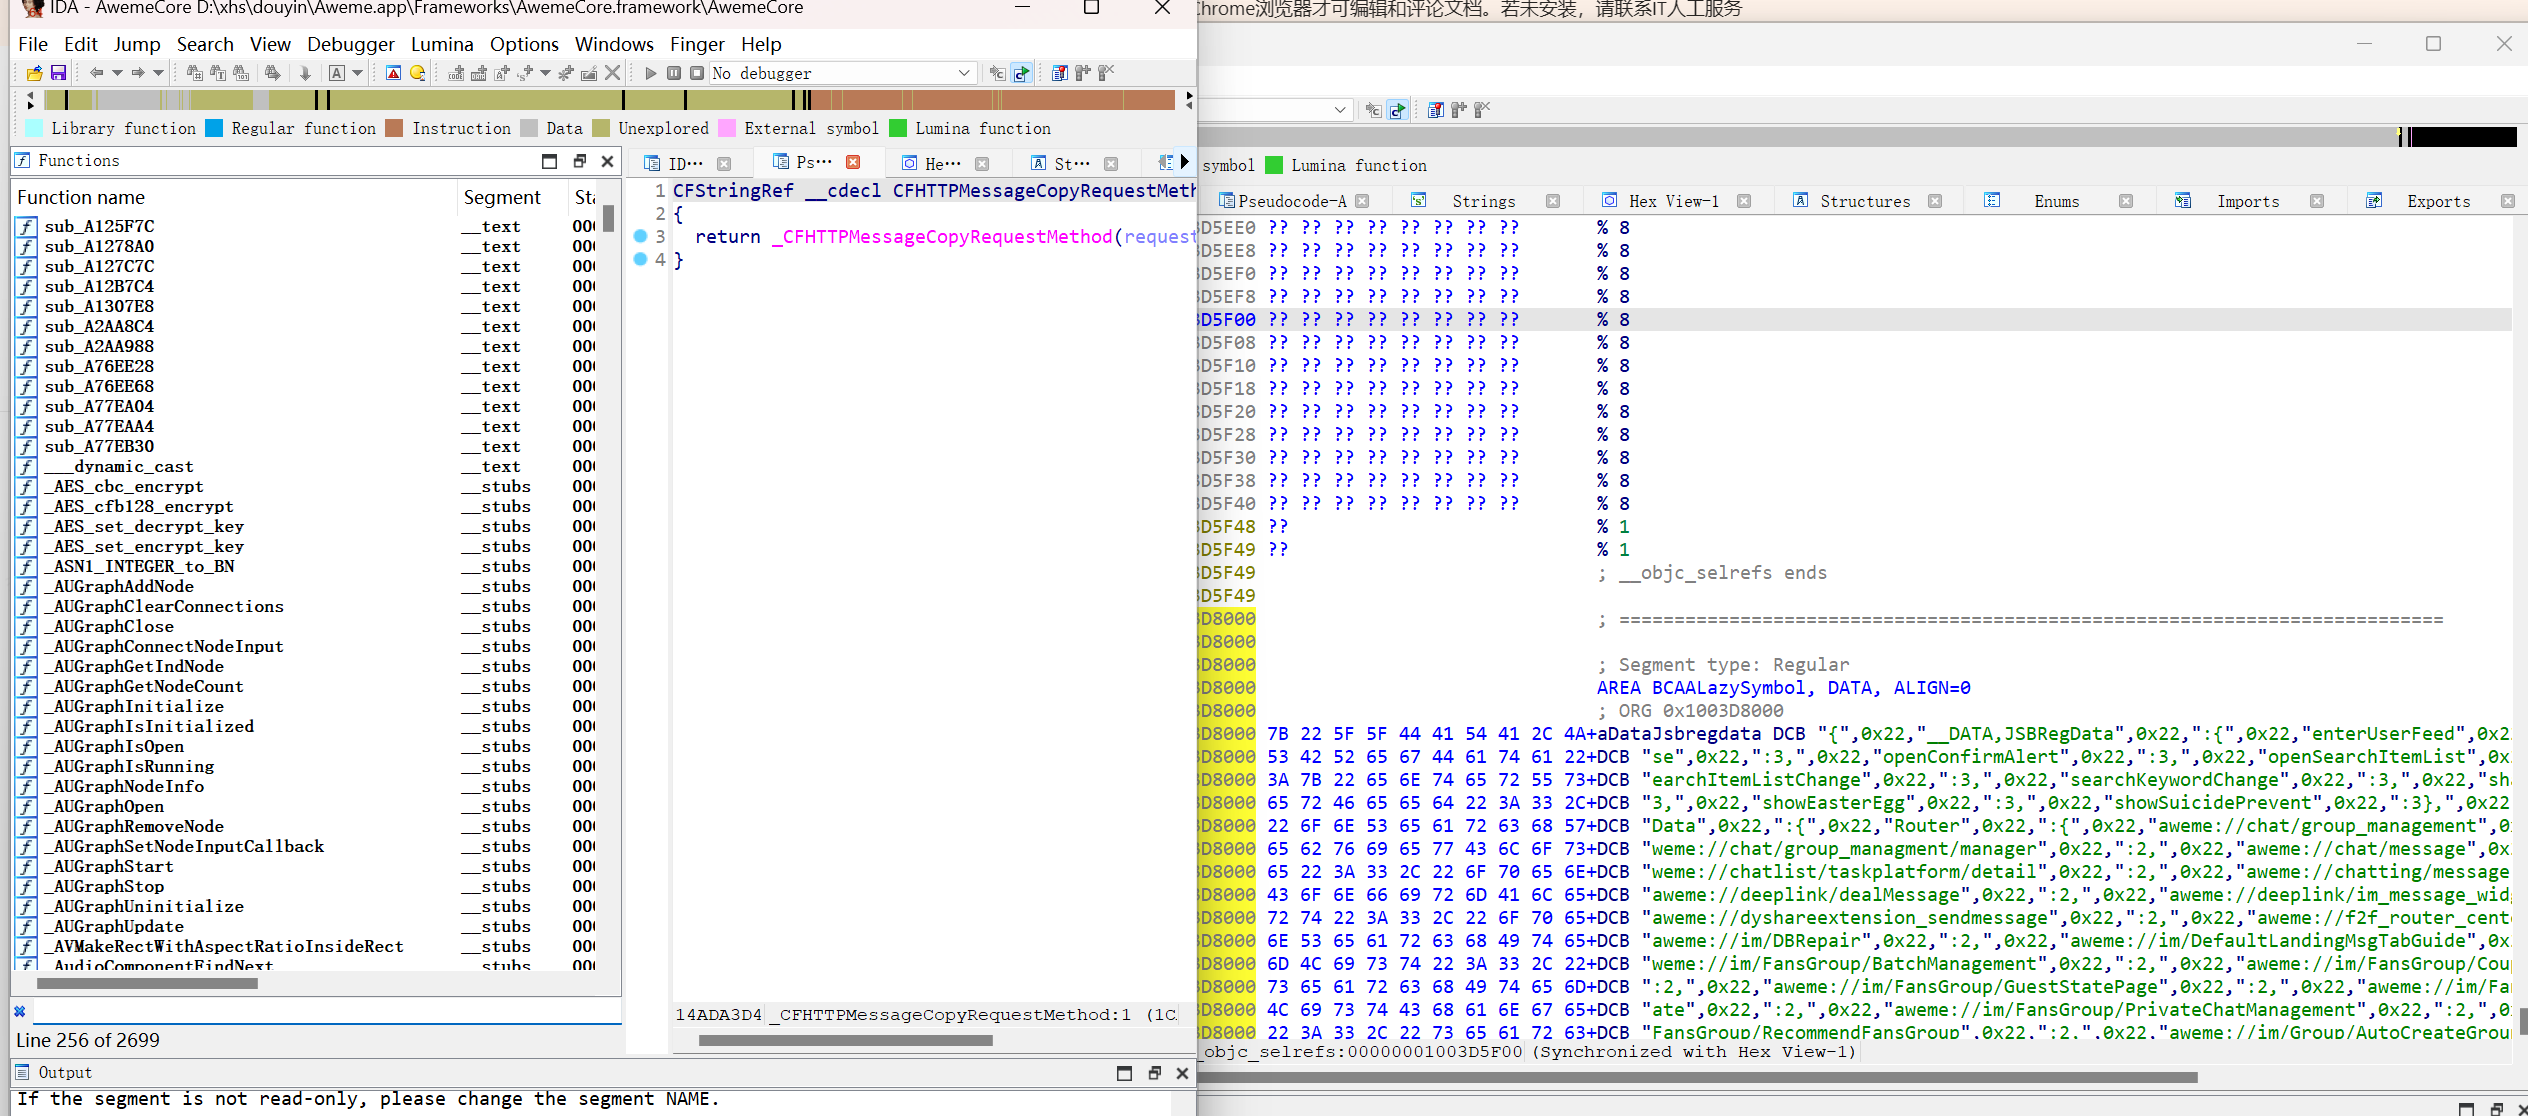
Task: Toggle breakpoint dot on pseudocode line 4
Action: tap(641, 259)
